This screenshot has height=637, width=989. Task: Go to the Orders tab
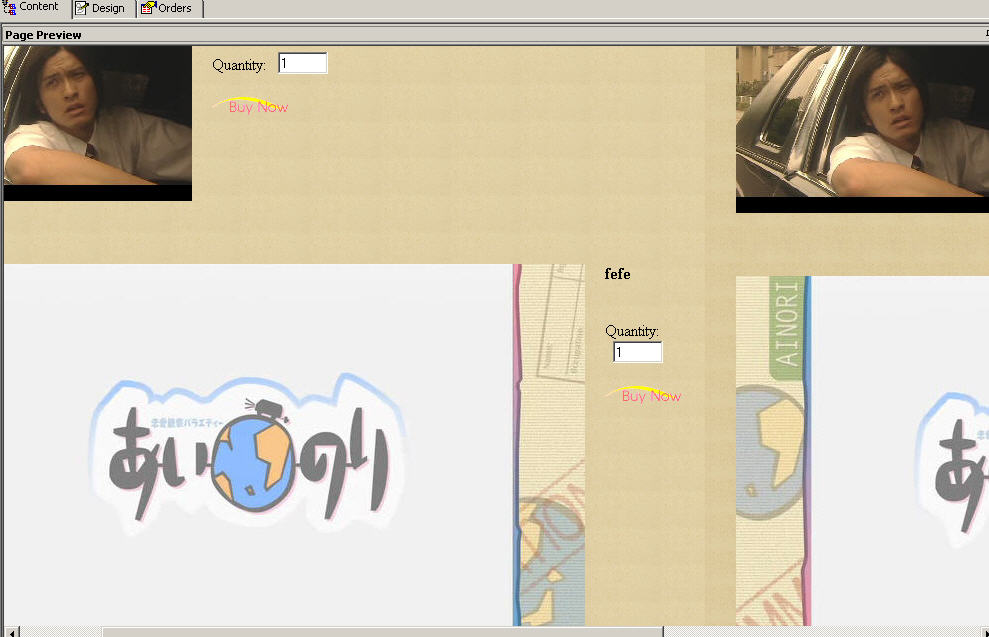tap(168, 8)
